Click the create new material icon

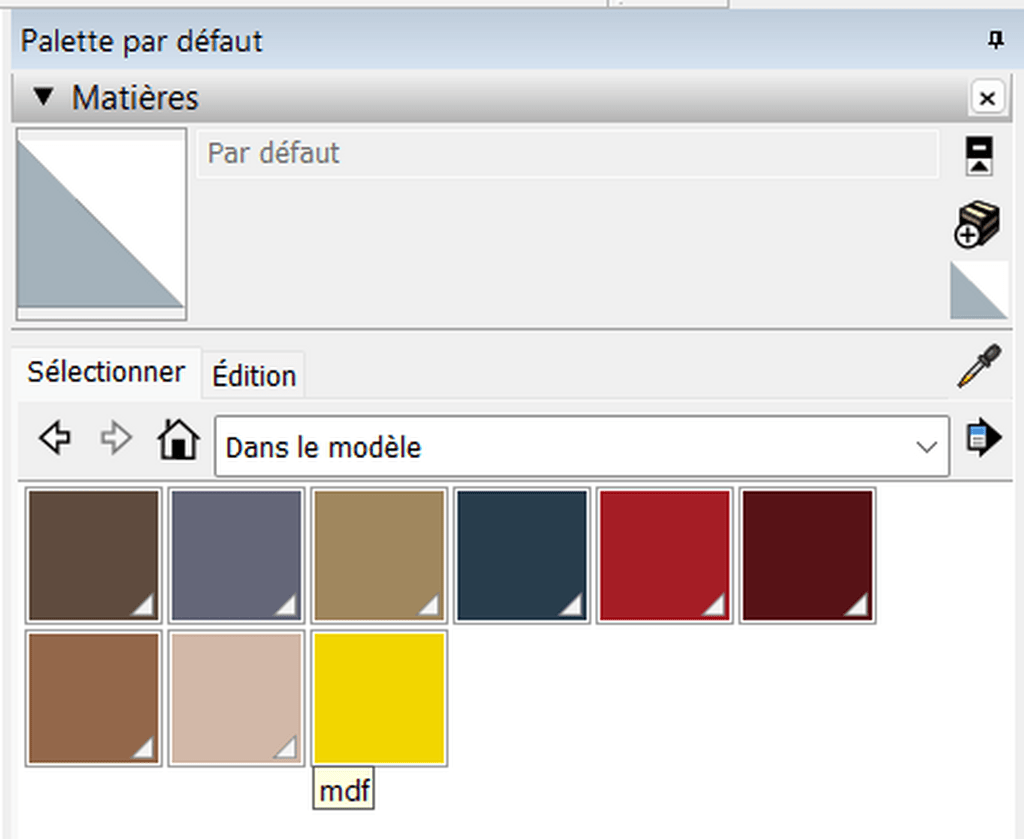(977, 223)
